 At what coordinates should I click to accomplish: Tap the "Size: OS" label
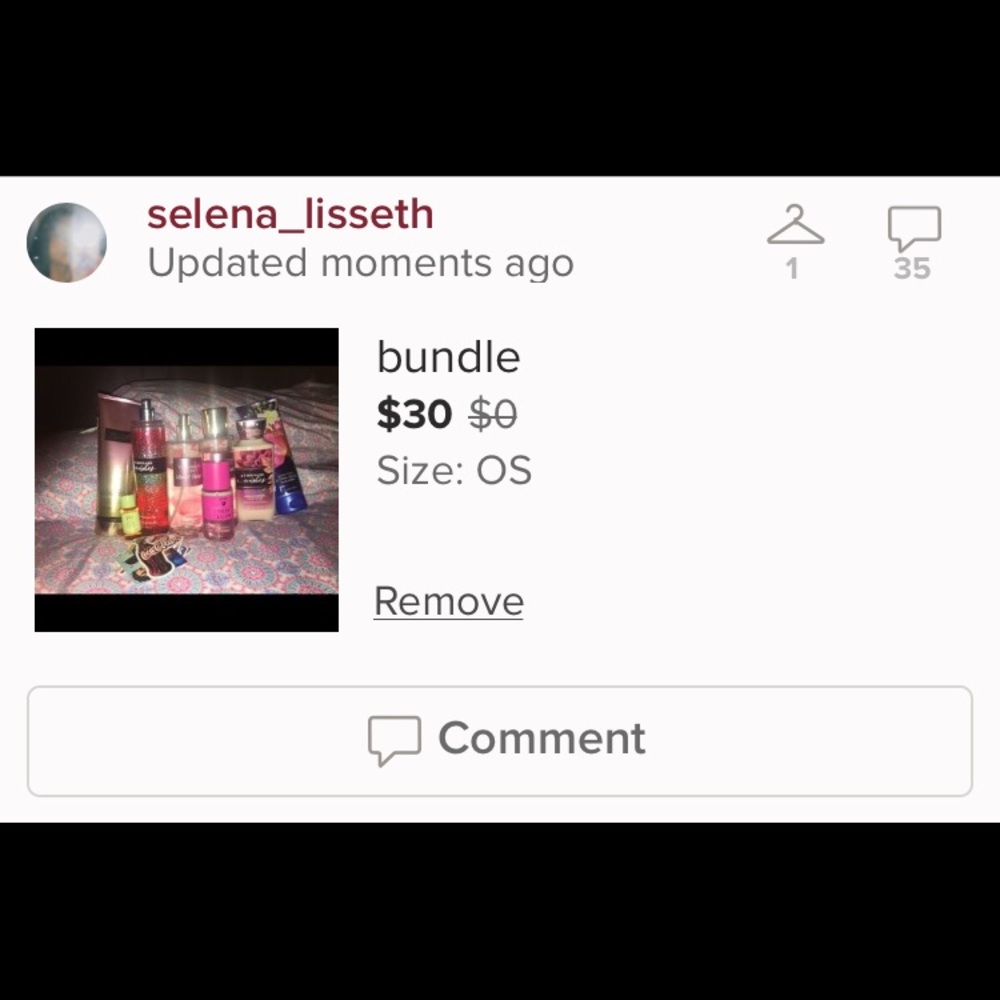pyautogui.click(x=454, y=470)
